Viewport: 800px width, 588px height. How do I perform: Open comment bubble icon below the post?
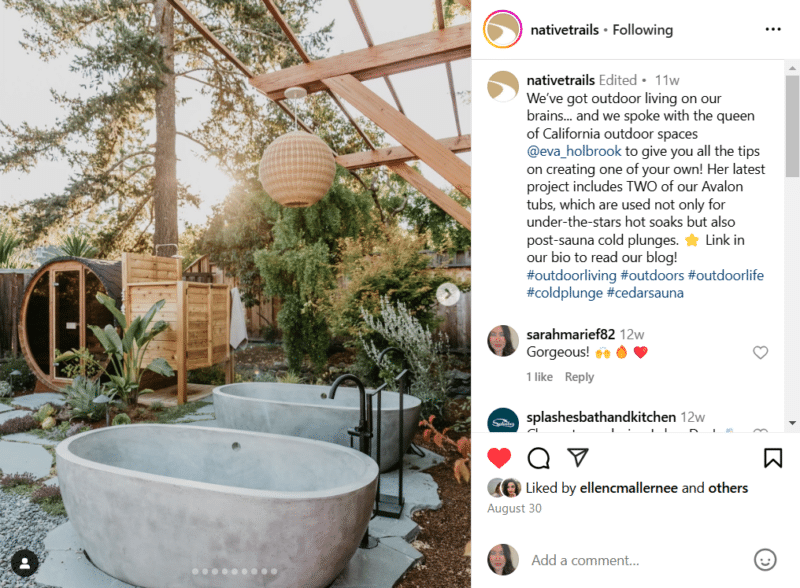538,458
